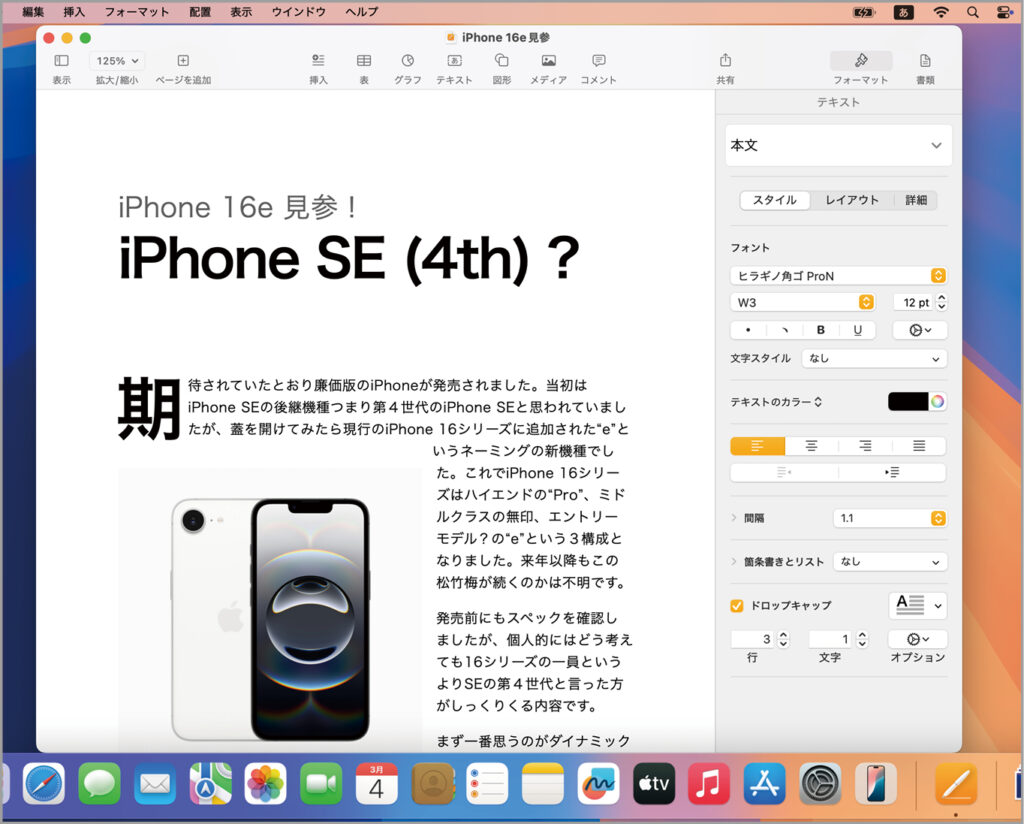Open the テキストのカラー type popup
1024x824 pixels.
776,402
